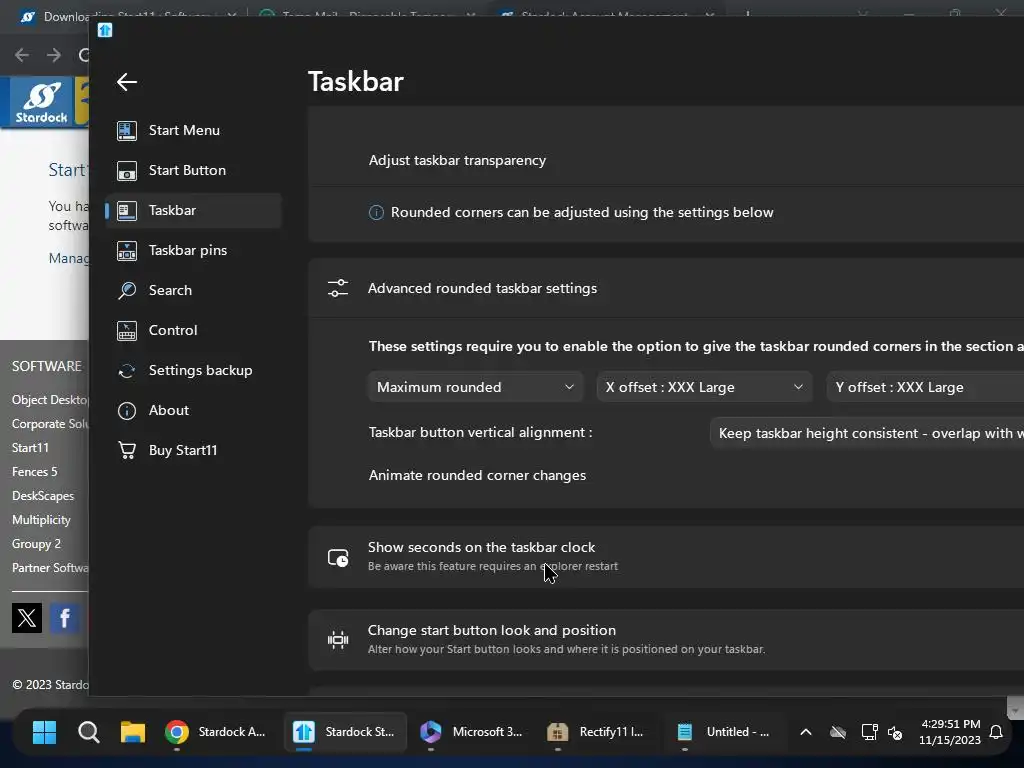This screenshot has height=768, width=1024.
Task: Click the Start11 app icon in title bar
Action: (105, 30)
